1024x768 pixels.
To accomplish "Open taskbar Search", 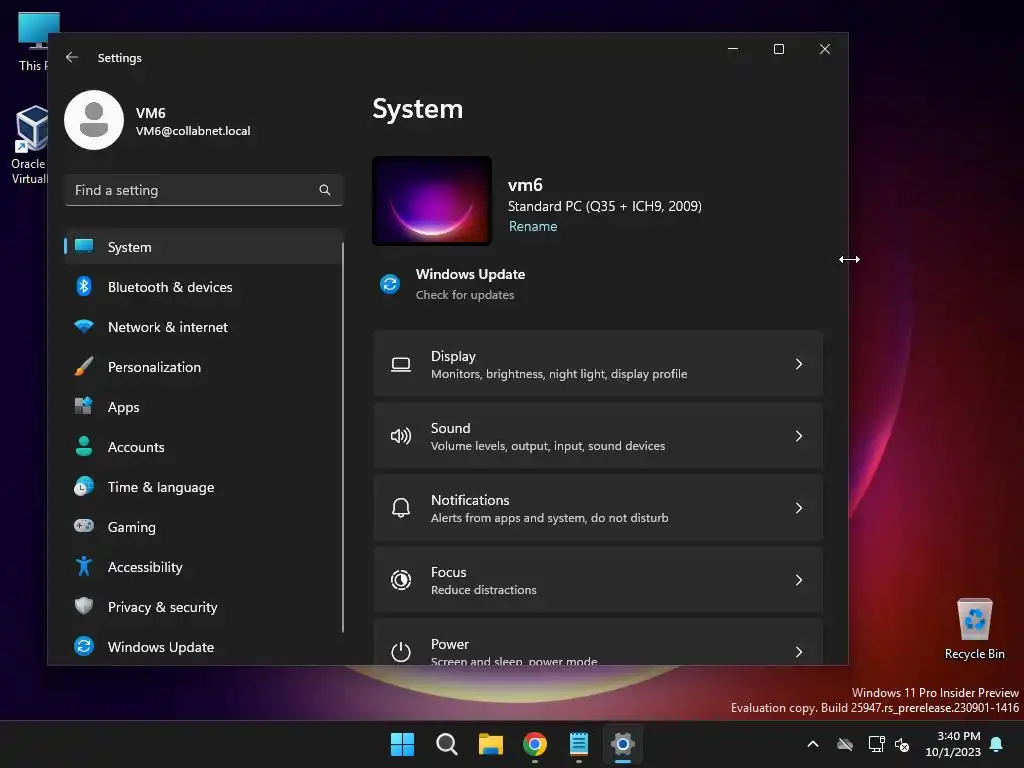I will coord(447,744).
